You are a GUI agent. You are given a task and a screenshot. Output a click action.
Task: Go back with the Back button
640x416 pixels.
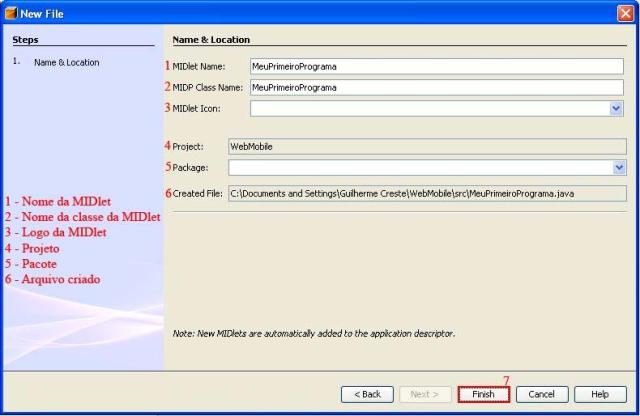pos(367,394)
